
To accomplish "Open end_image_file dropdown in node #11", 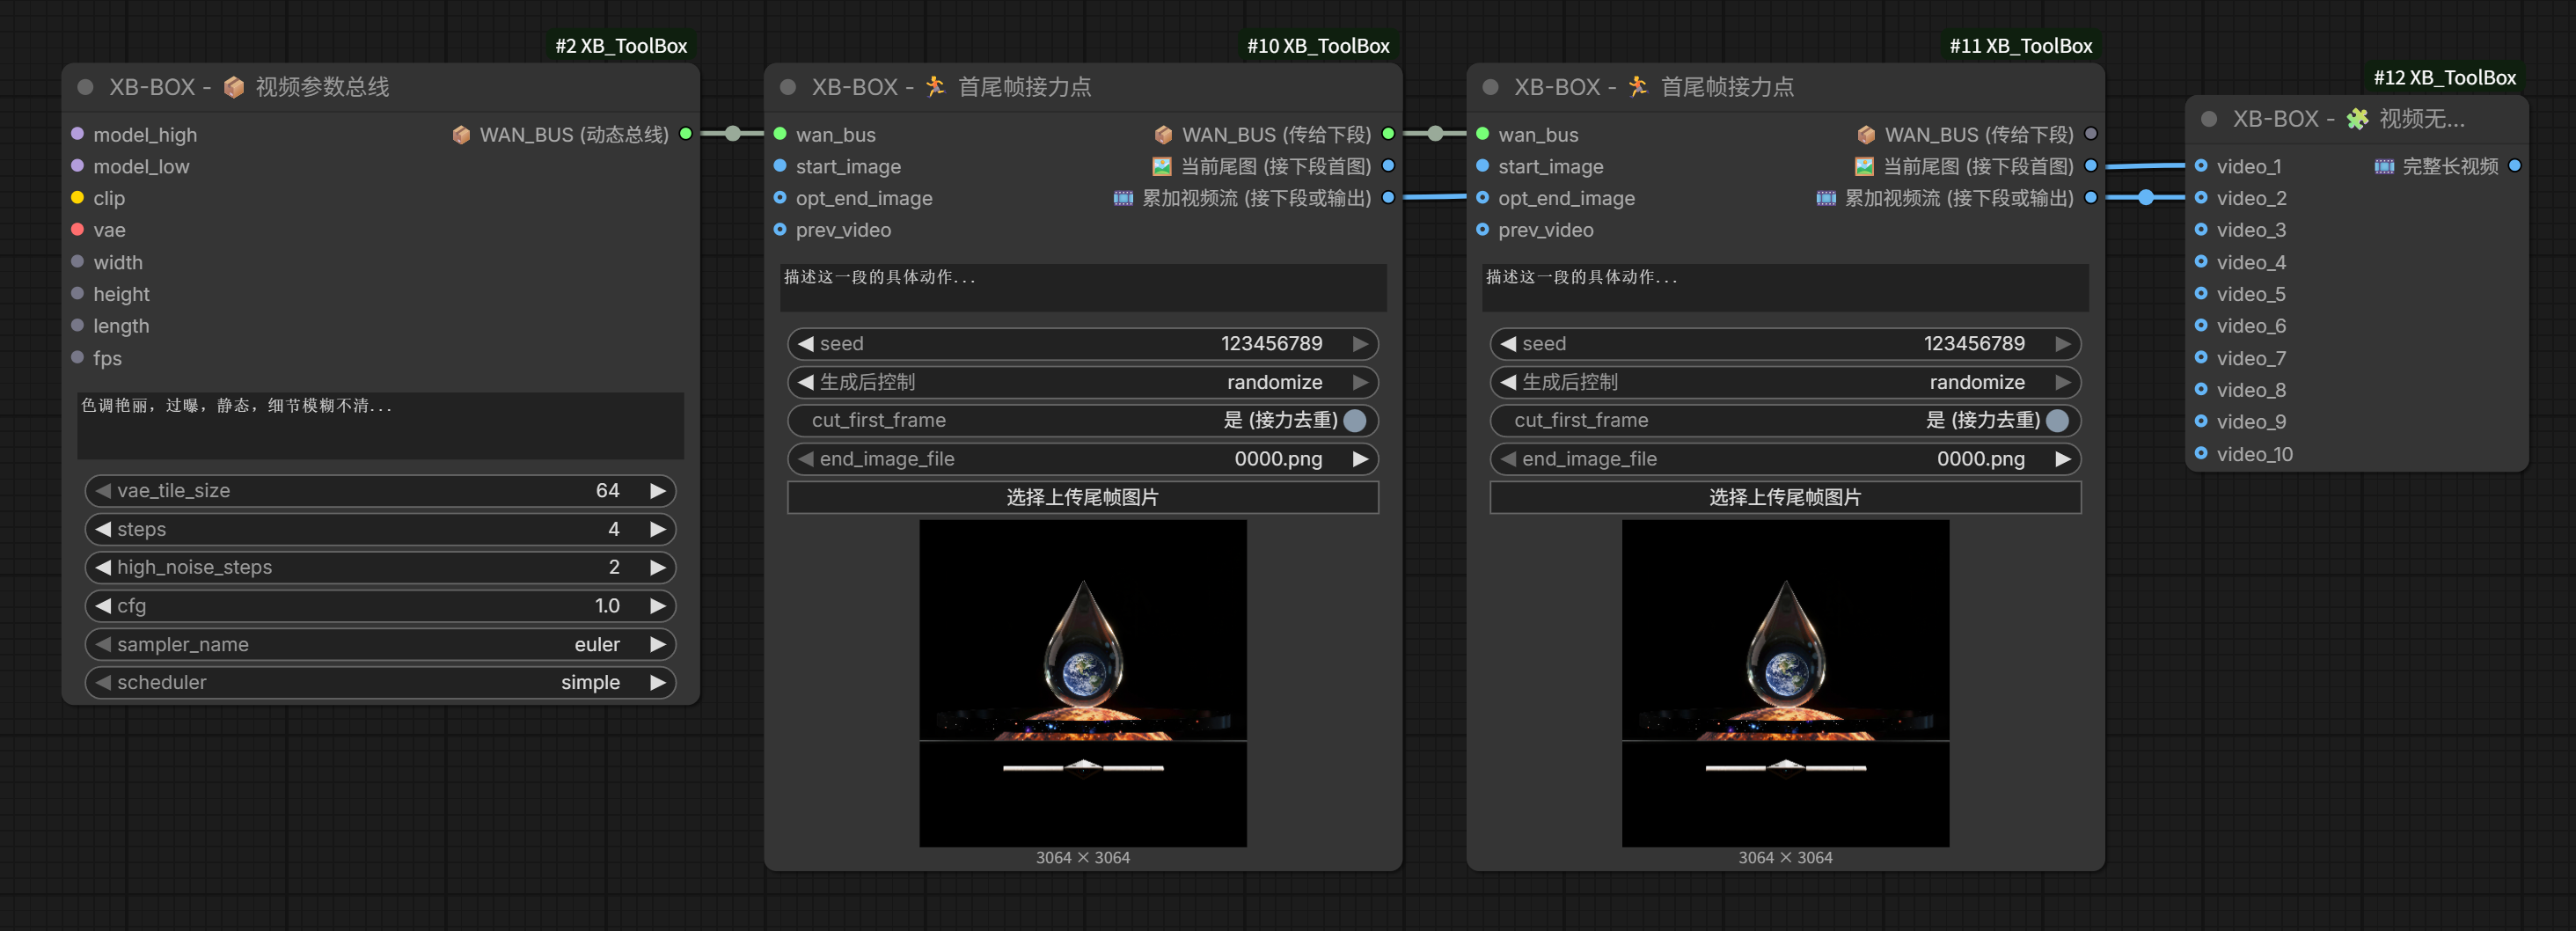I will 1785,459.
